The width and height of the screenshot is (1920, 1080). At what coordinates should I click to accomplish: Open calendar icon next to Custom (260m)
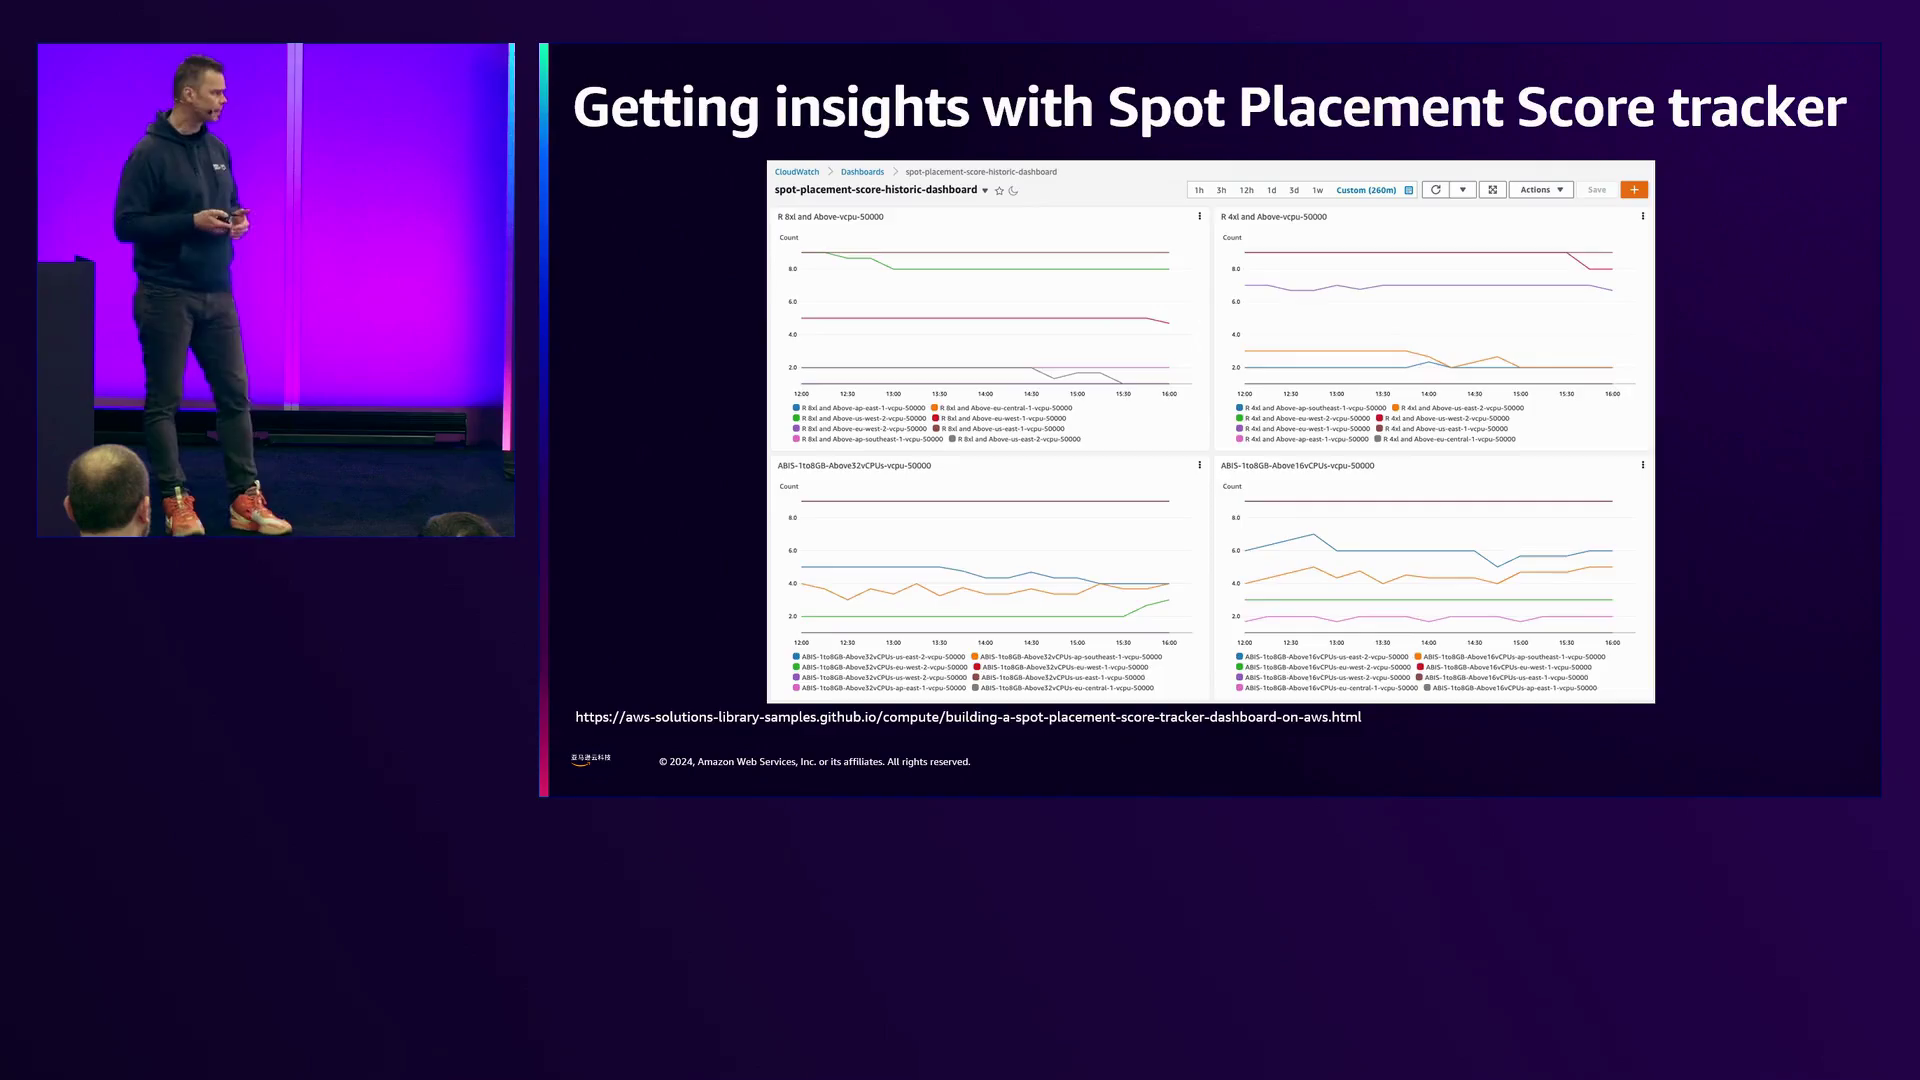point(1409,190)
